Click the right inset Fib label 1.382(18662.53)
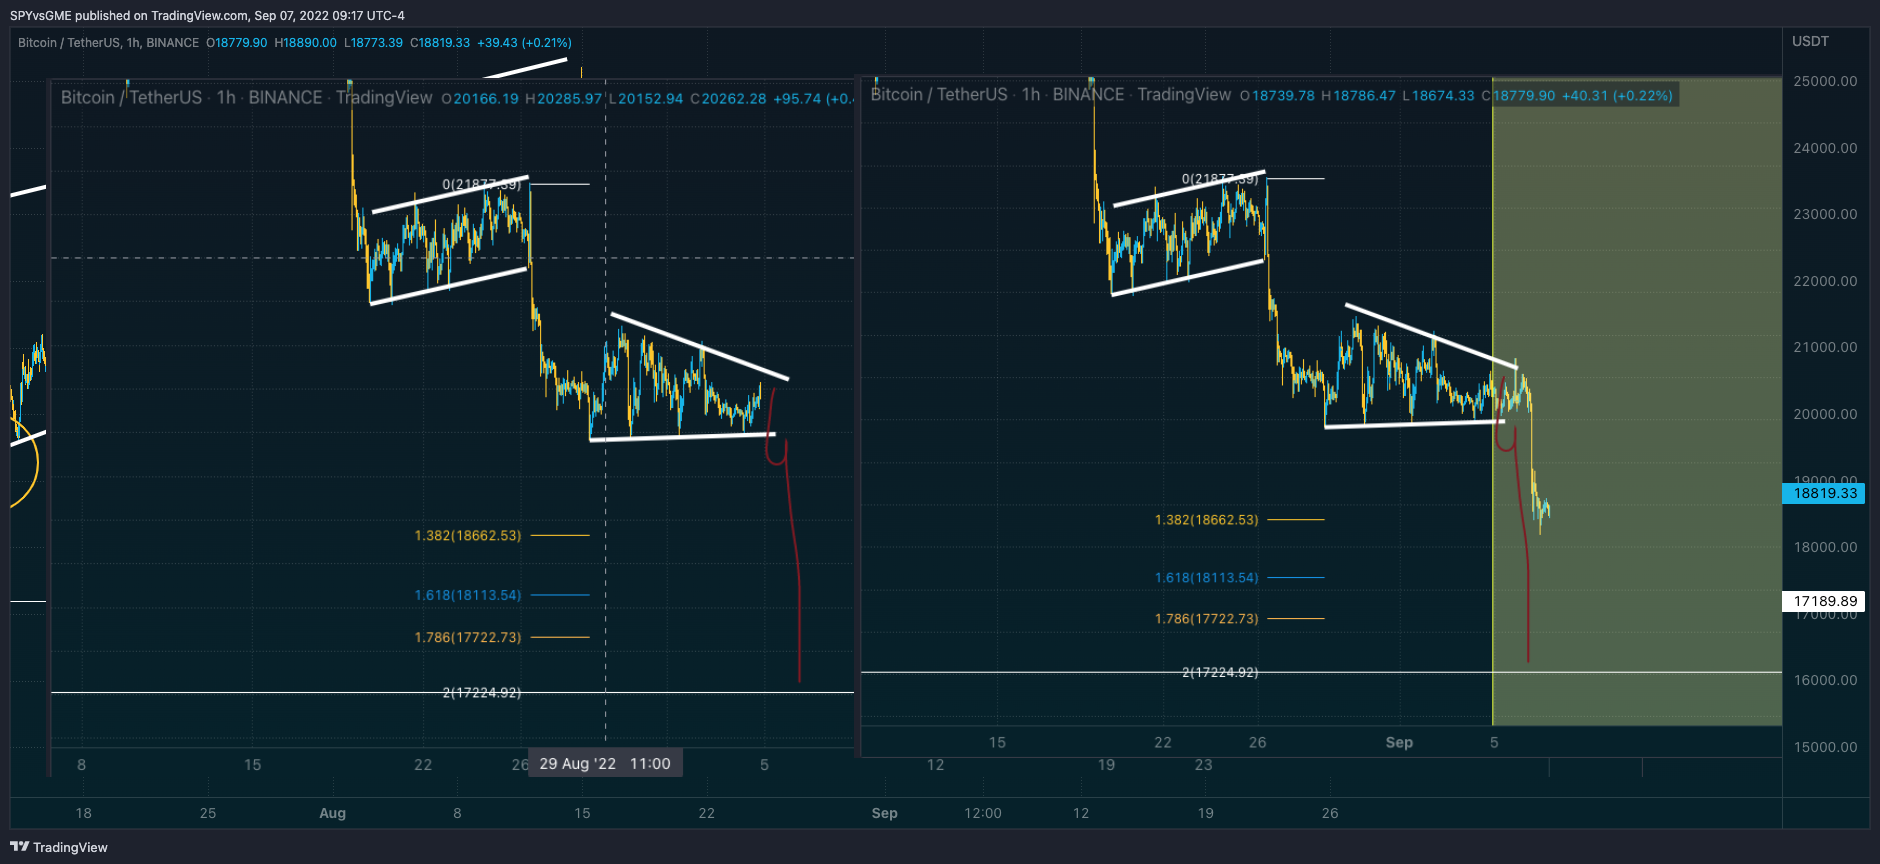Screen dimensions: 1880x864 click(1207, 520)
